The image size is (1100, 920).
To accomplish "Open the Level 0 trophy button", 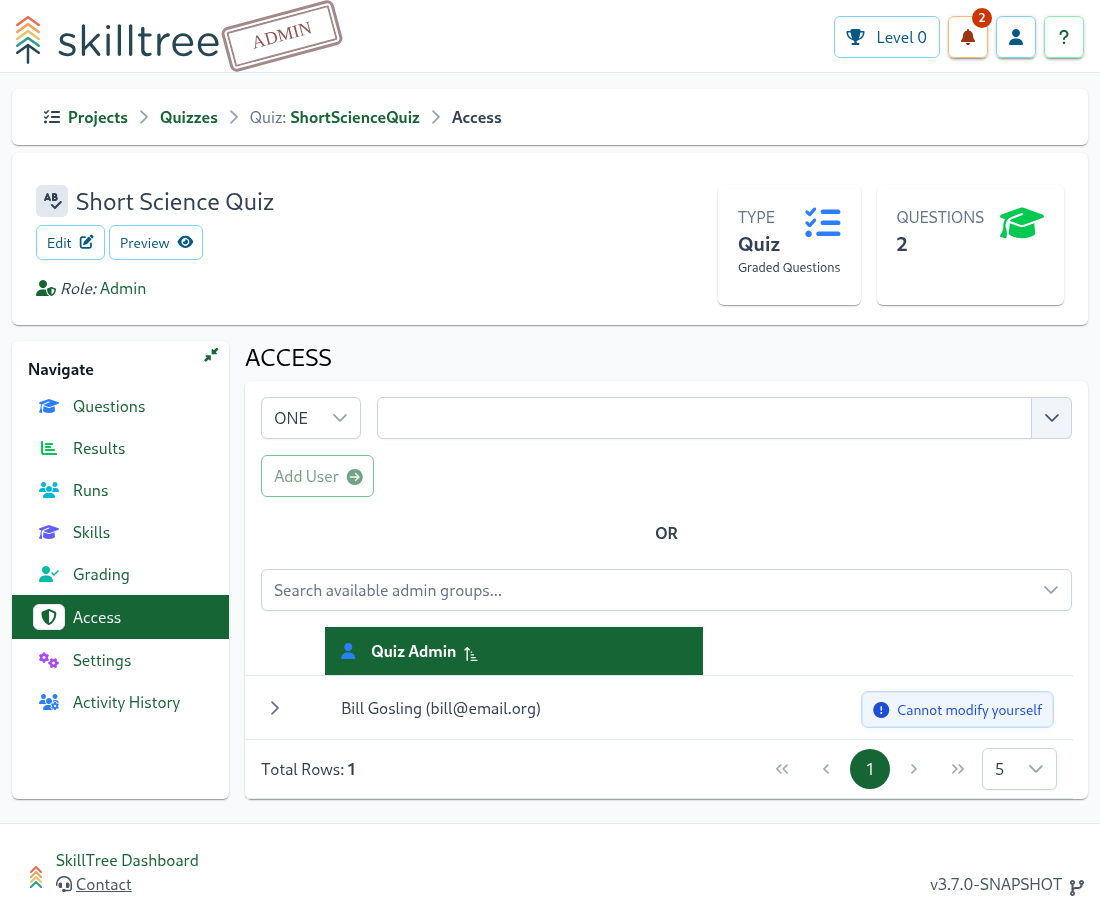I will pos(887,37).
